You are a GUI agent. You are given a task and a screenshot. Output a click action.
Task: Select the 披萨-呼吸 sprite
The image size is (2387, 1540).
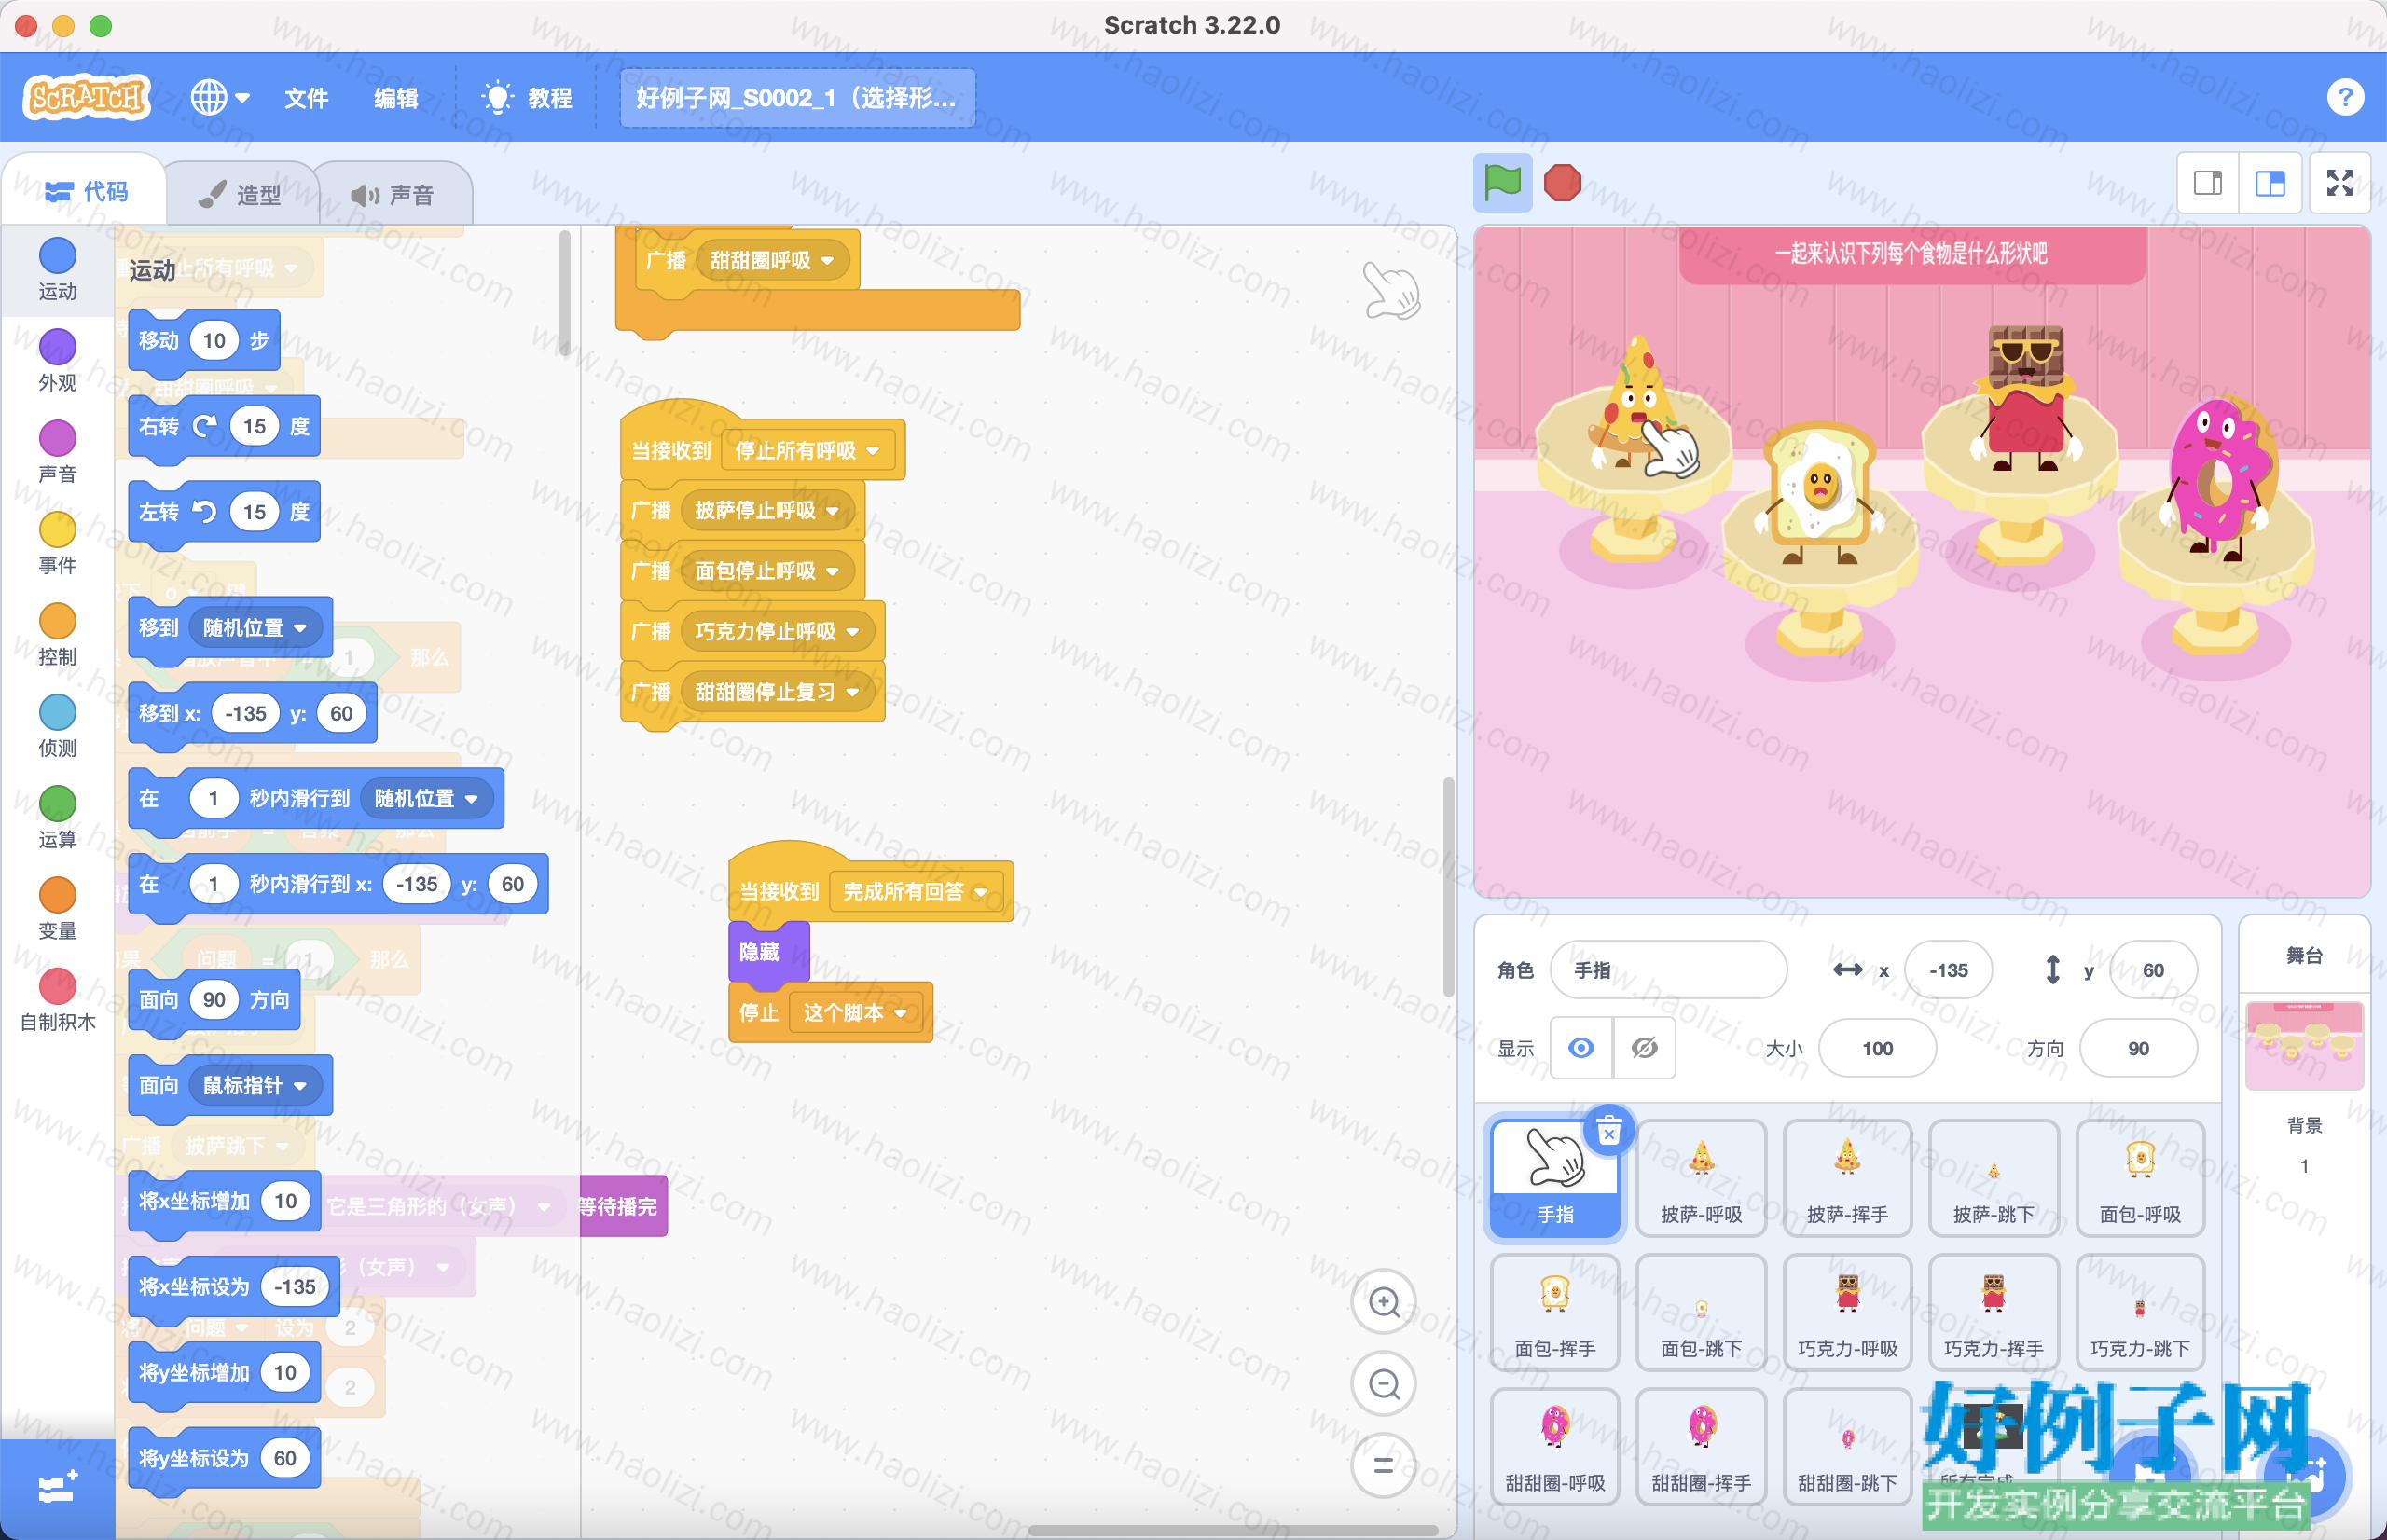click(x=1701, y=1178)
